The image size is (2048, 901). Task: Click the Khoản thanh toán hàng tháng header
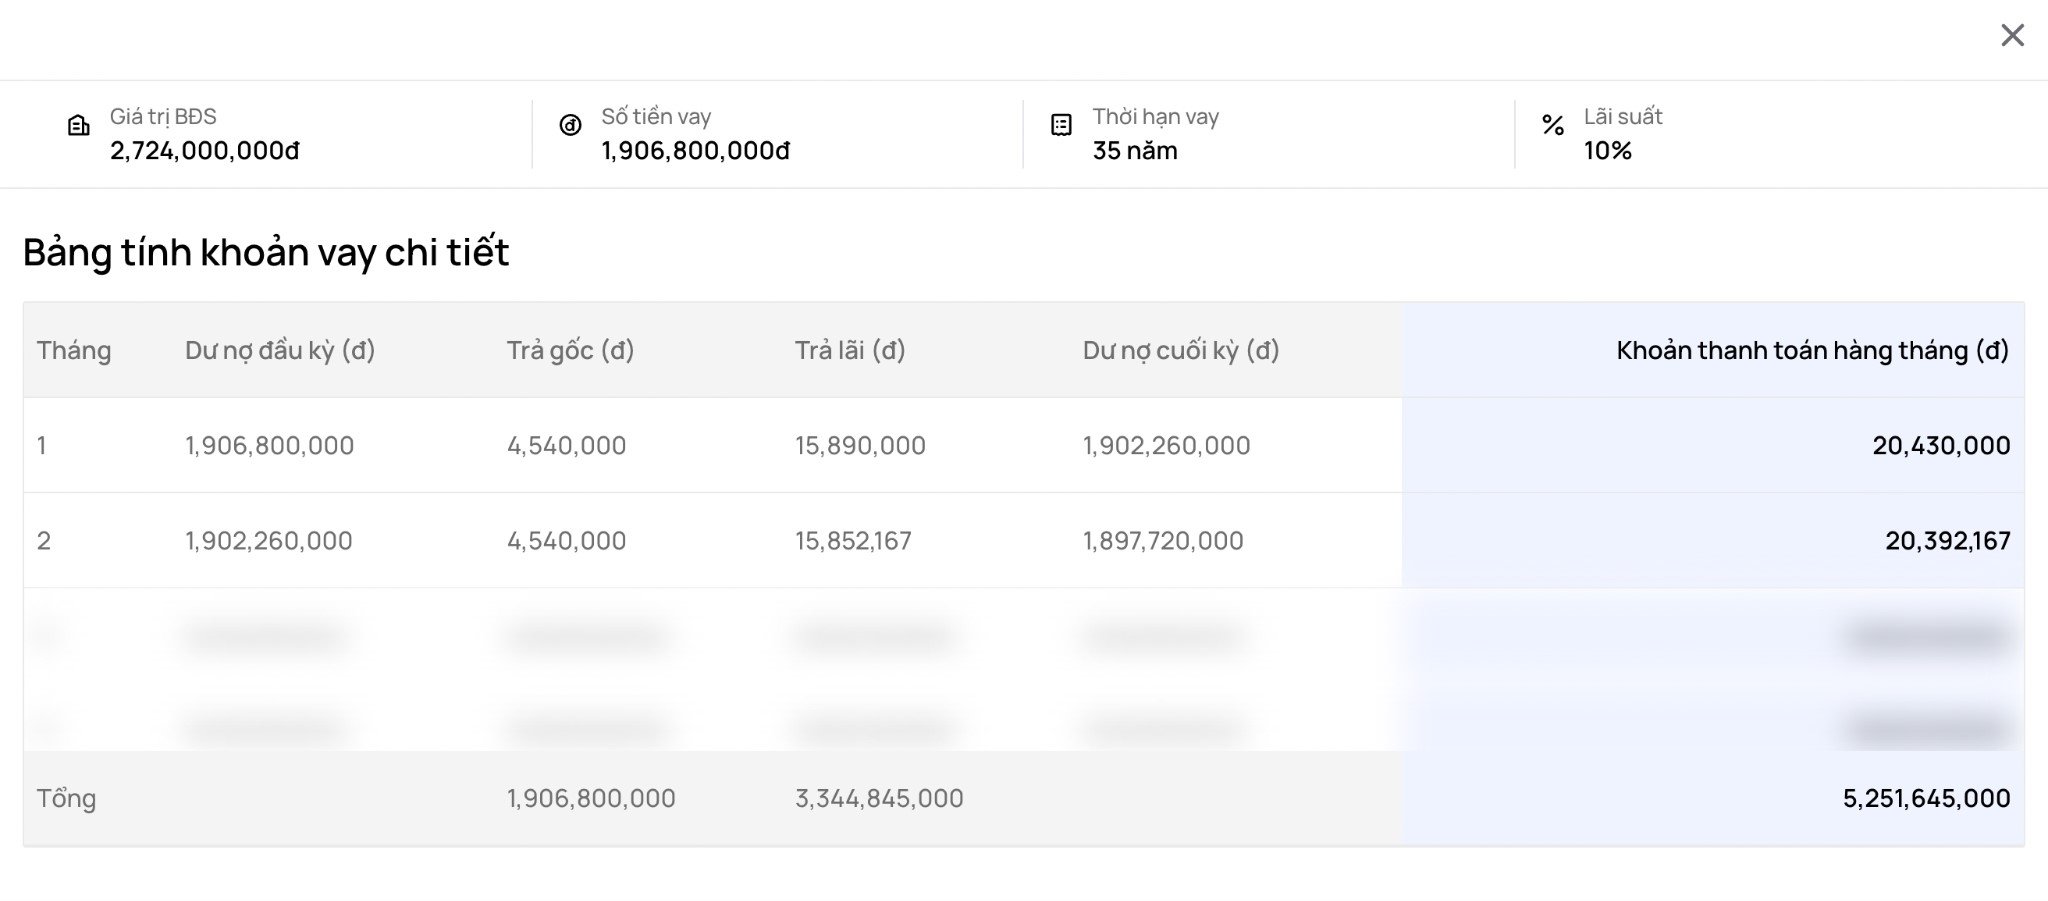1813,351
